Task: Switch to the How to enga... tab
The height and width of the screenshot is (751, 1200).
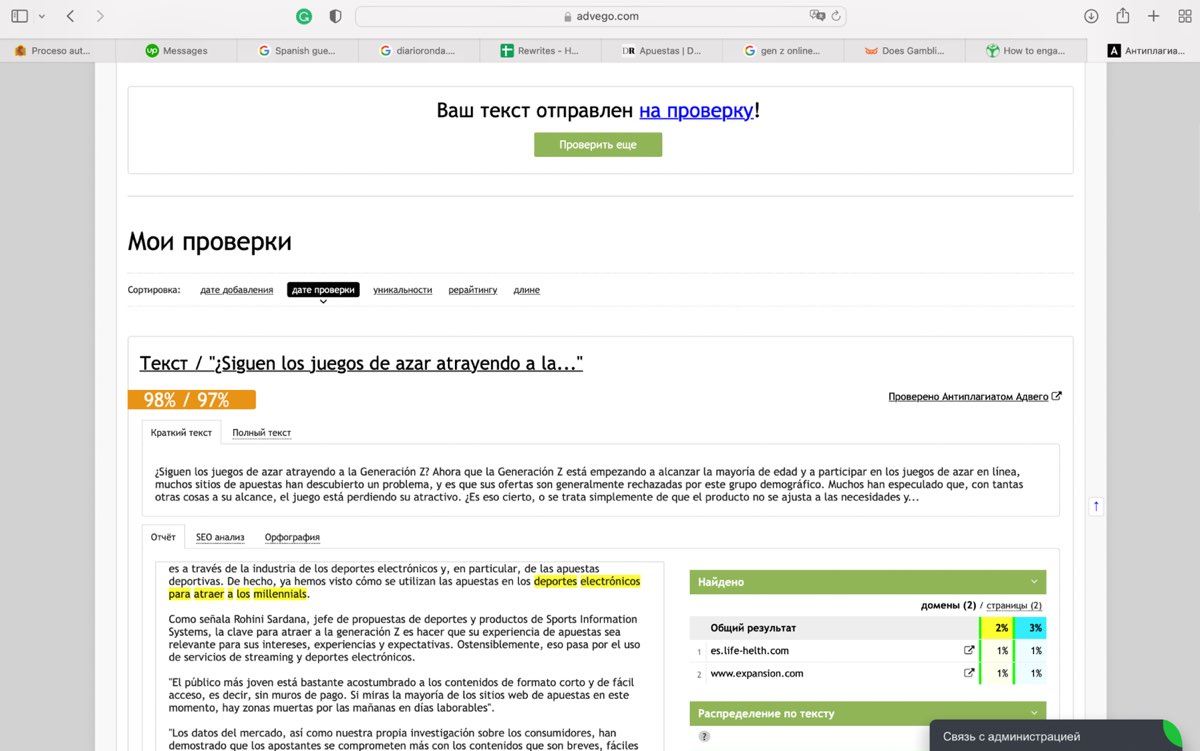Action: pyautogui.click(x=1026, y=51)
